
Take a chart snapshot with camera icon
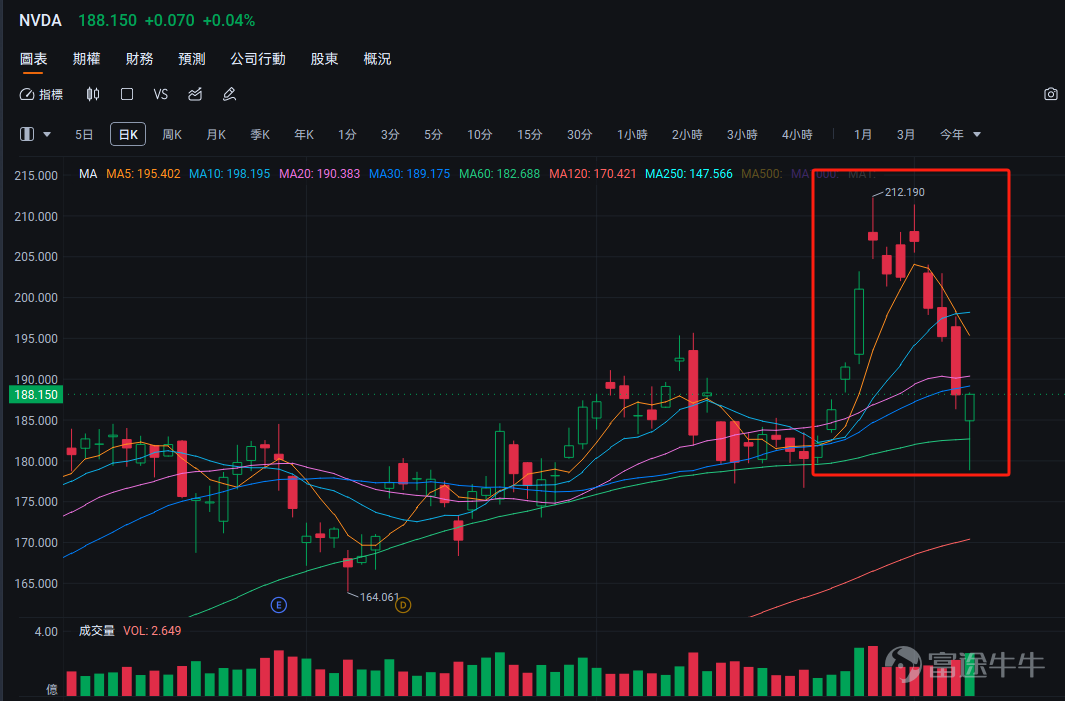point(1051,94)
